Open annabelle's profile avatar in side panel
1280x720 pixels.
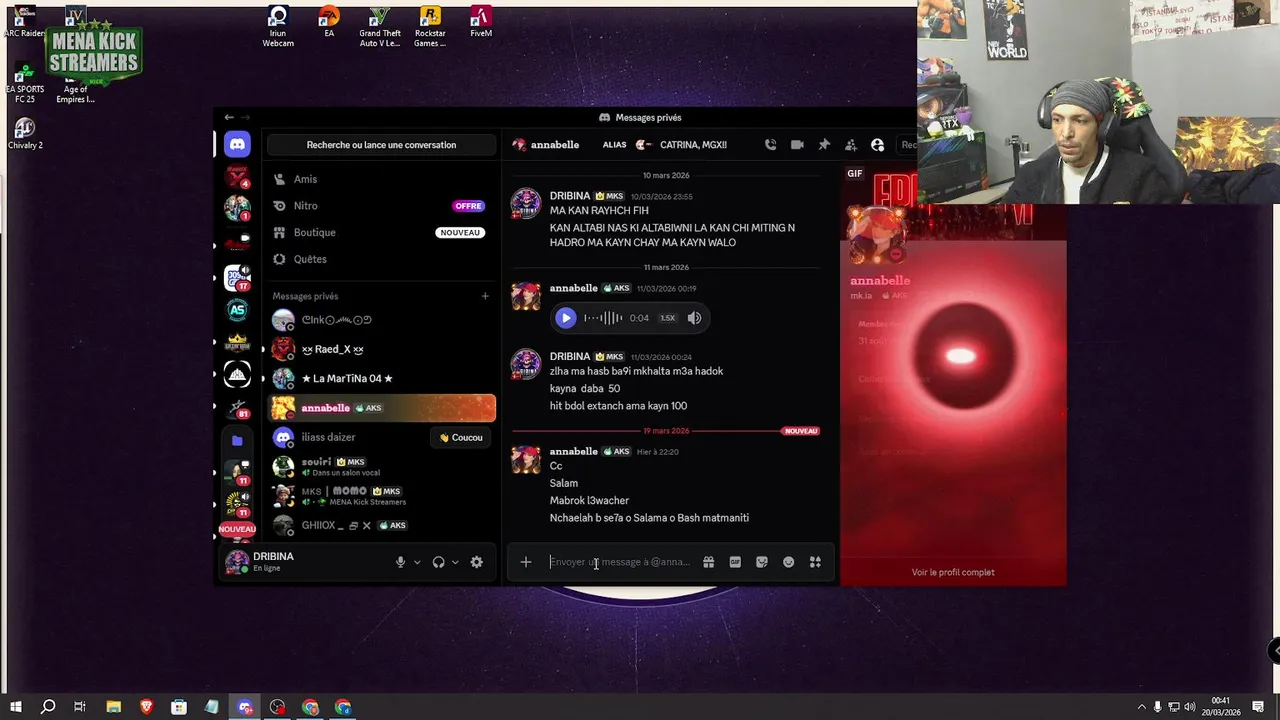pos(877,237)
